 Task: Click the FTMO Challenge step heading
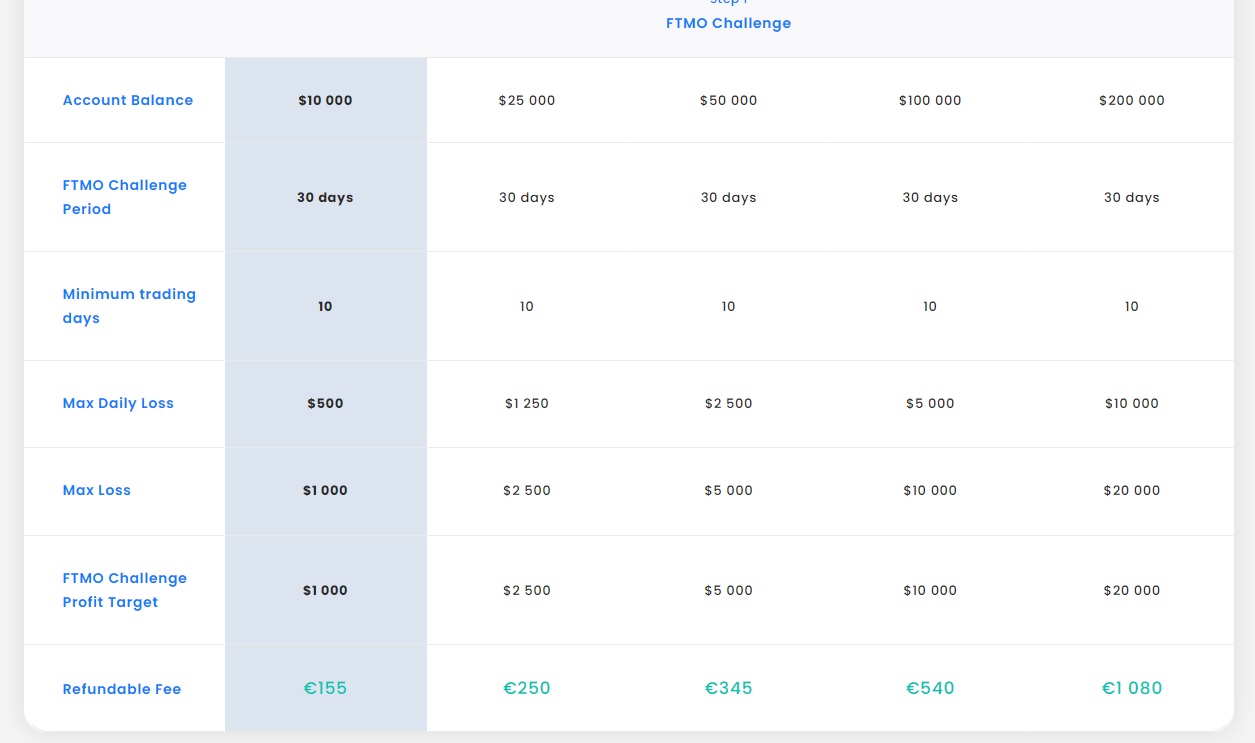pyautogui.click(x=728, y=23)
